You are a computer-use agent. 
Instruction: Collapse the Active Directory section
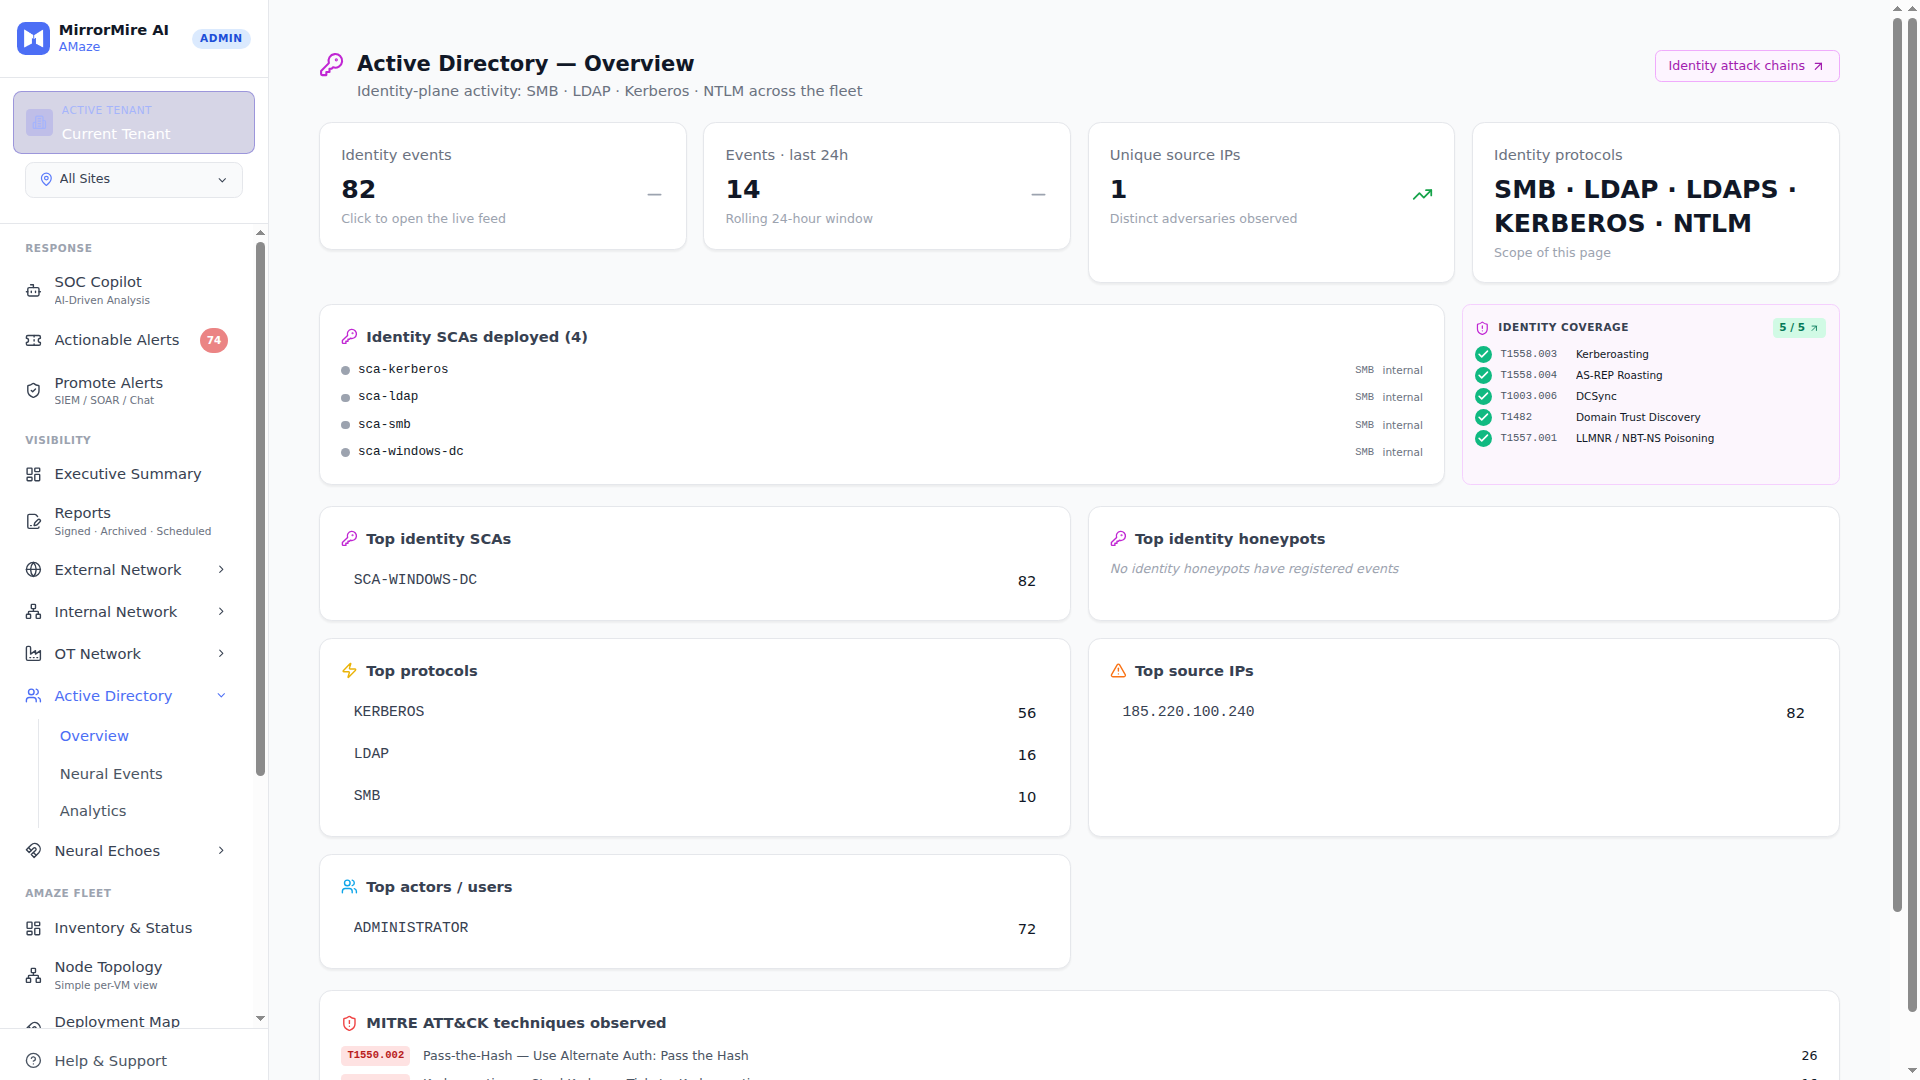coord(221,696)
